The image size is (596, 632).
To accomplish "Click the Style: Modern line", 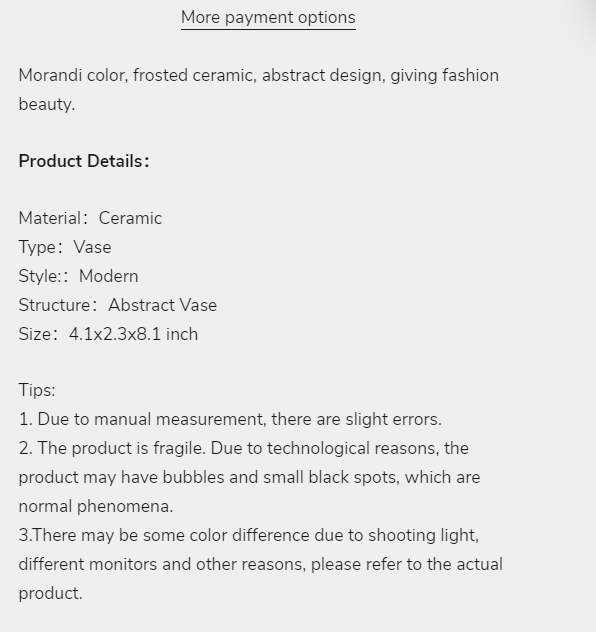I will [79, 276].
